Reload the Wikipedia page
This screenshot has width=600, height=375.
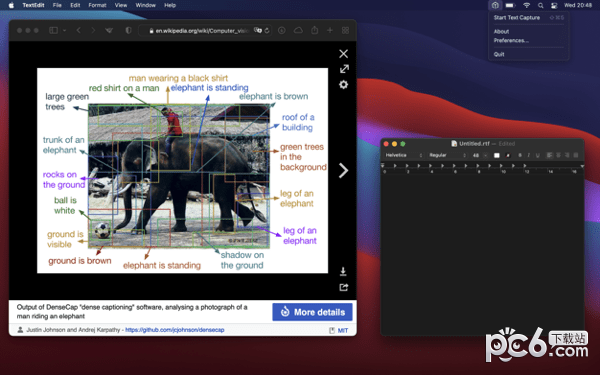[x=267, y=31]
